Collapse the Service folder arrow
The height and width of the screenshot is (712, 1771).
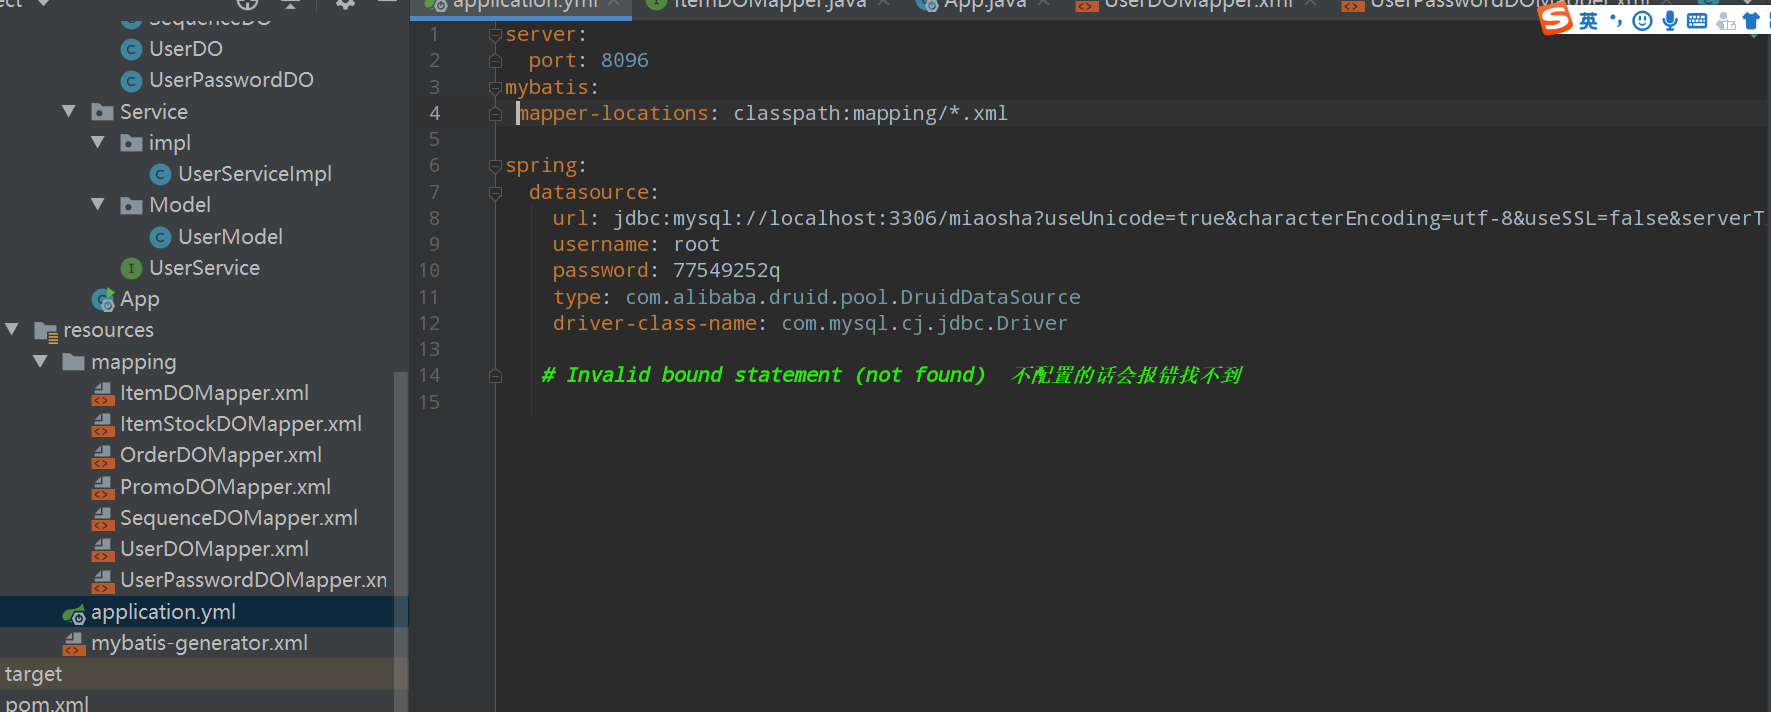coord(69,112)
